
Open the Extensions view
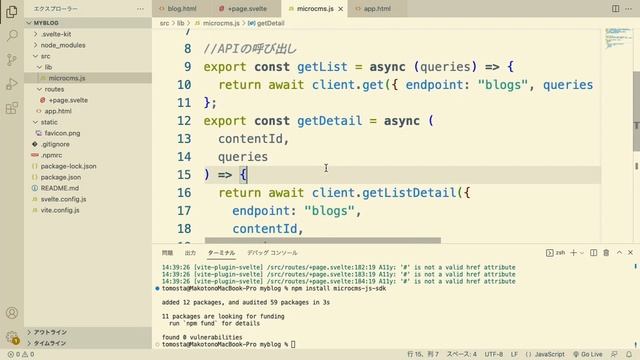click(x=12, y=108)
